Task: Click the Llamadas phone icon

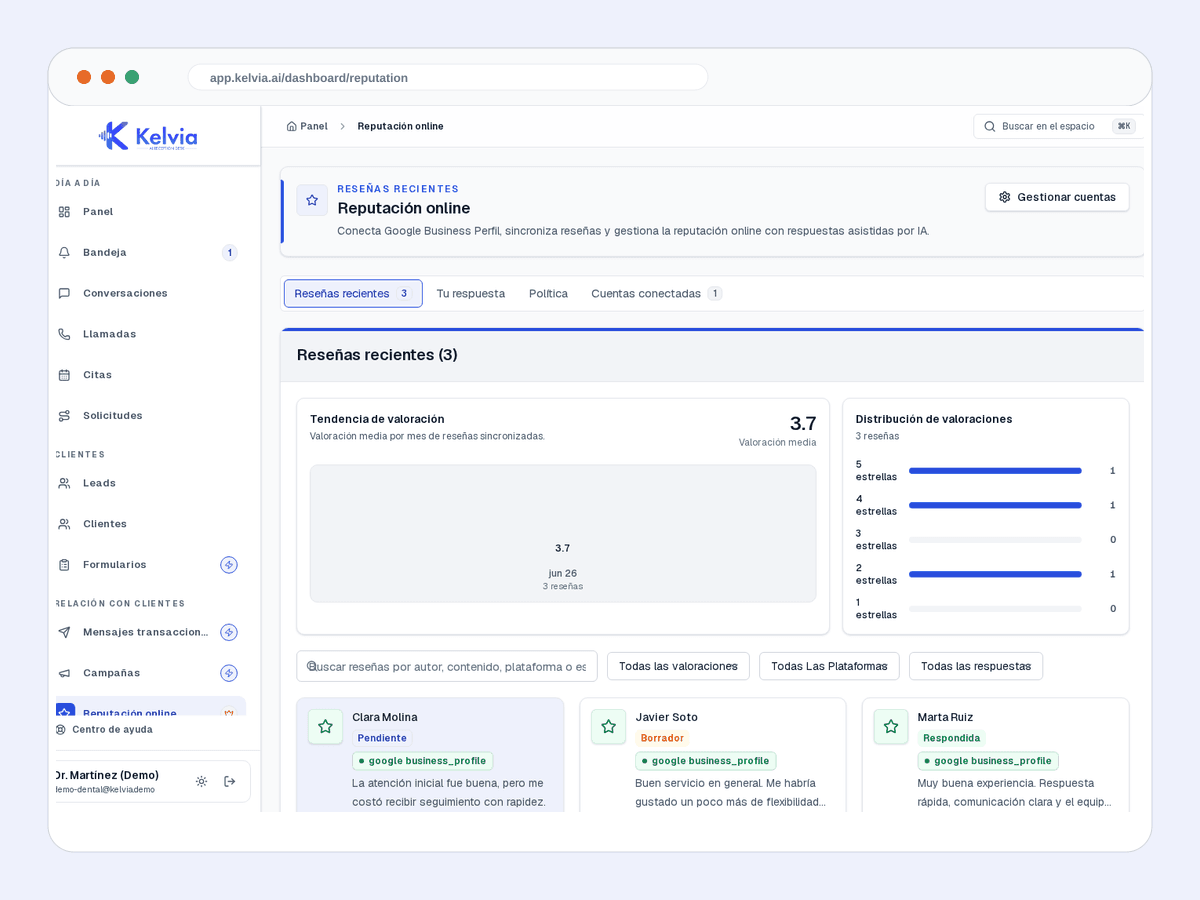Action: 64,334
